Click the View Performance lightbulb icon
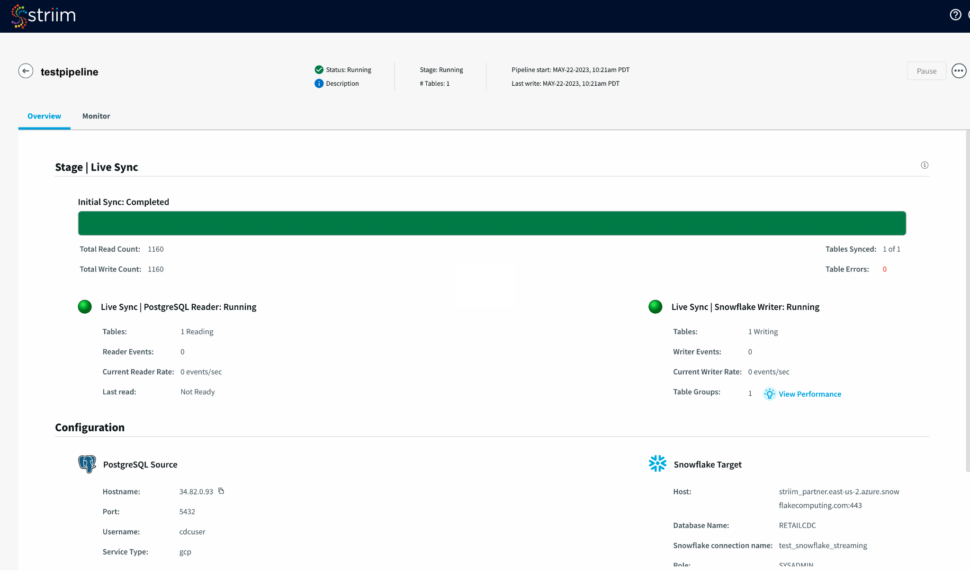Screen dimensions: 970x582 769,394
